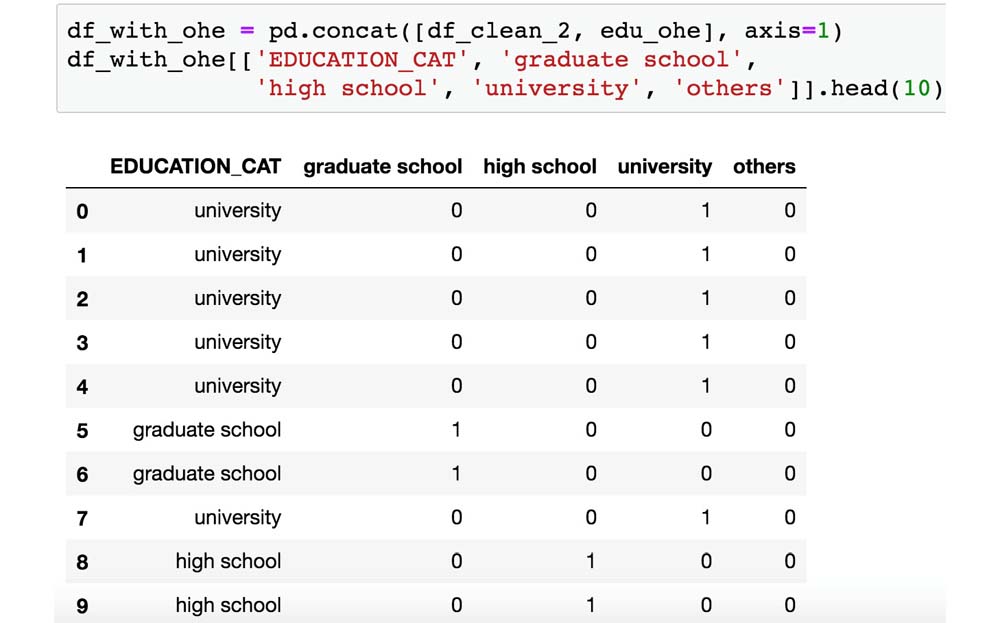The image size is (1000, 623).
Task: Click the 'EDUCATION_CAT' string in code
Action: click(364, 59)
